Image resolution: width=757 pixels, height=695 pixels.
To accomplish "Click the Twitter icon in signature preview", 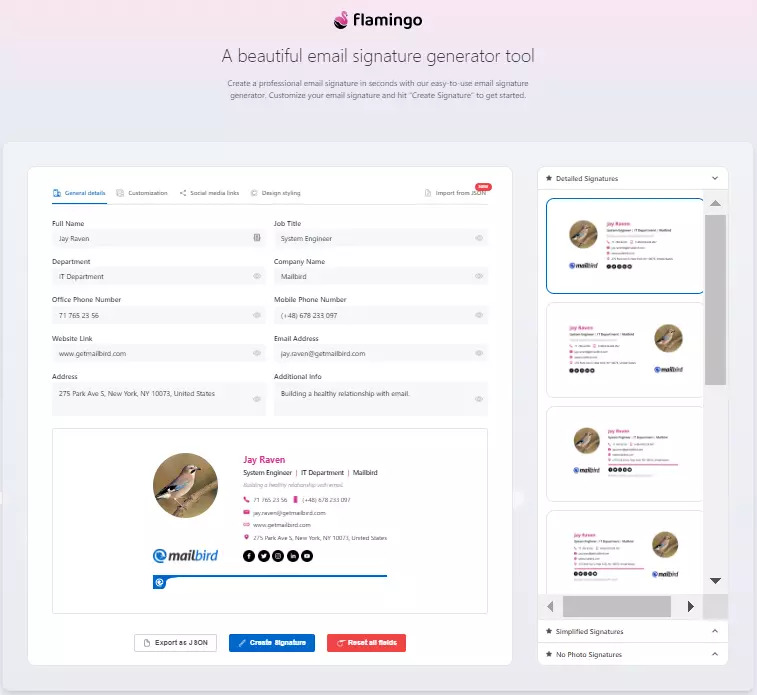I will pyautogui.click(x=264, y=556).
